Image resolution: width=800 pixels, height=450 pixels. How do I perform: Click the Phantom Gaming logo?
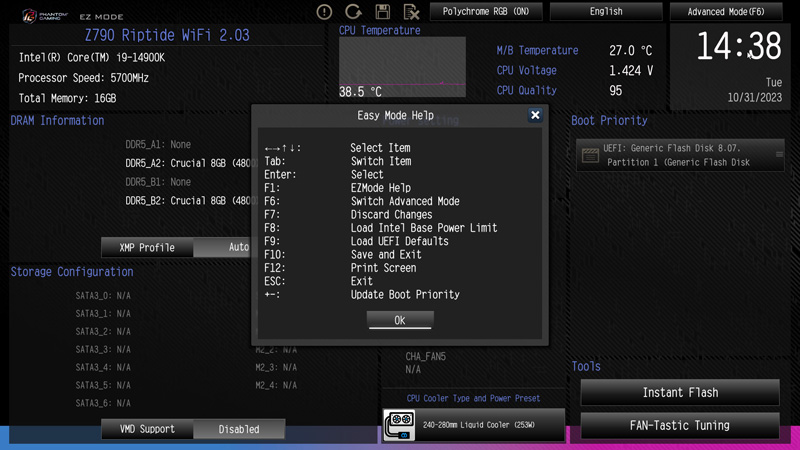45,16
